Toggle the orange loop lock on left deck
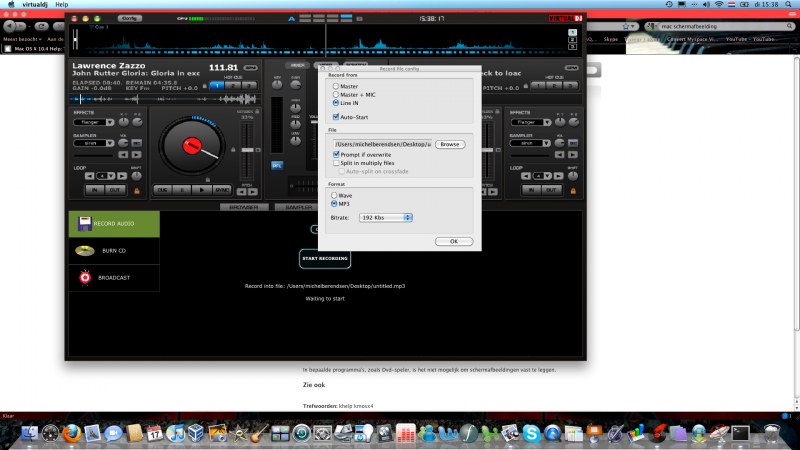Viewport: 800px width, 450px height. [137, 191]
